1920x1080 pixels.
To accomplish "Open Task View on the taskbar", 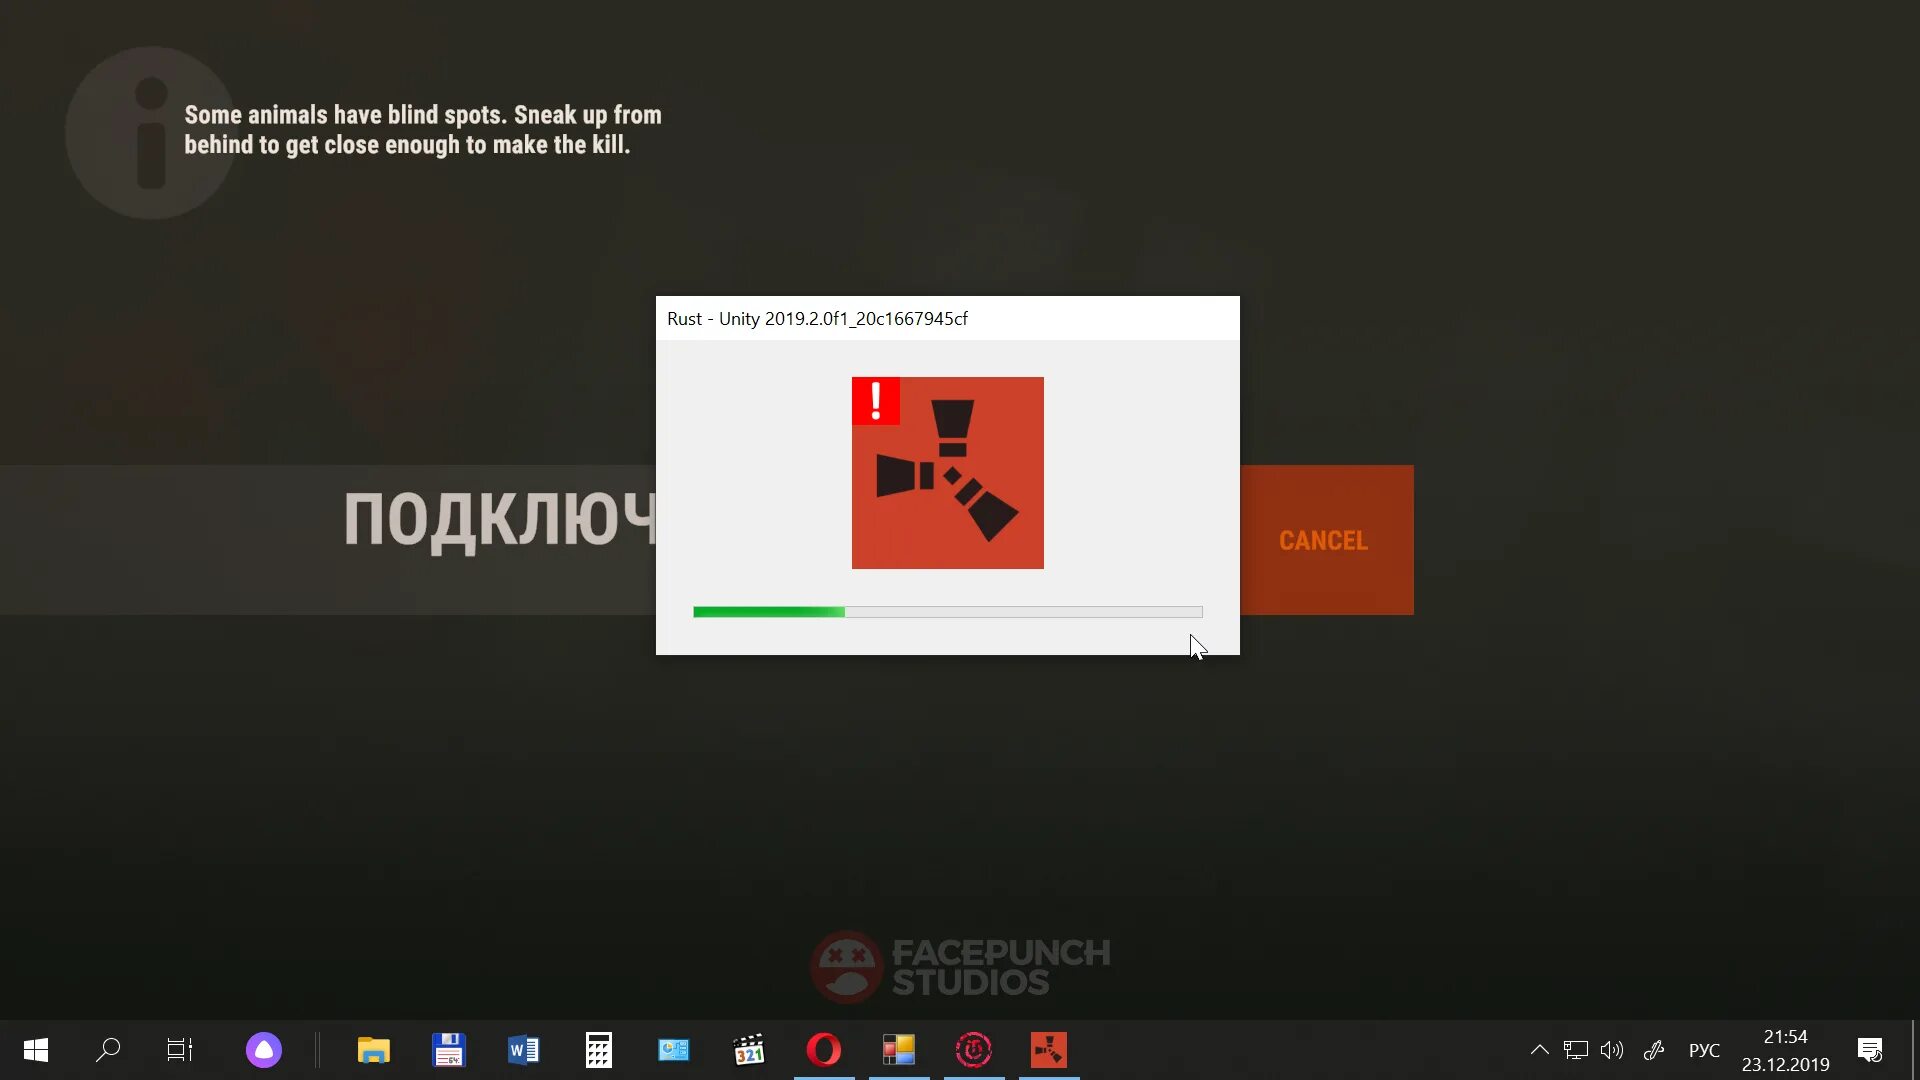I will [180, 1050].
